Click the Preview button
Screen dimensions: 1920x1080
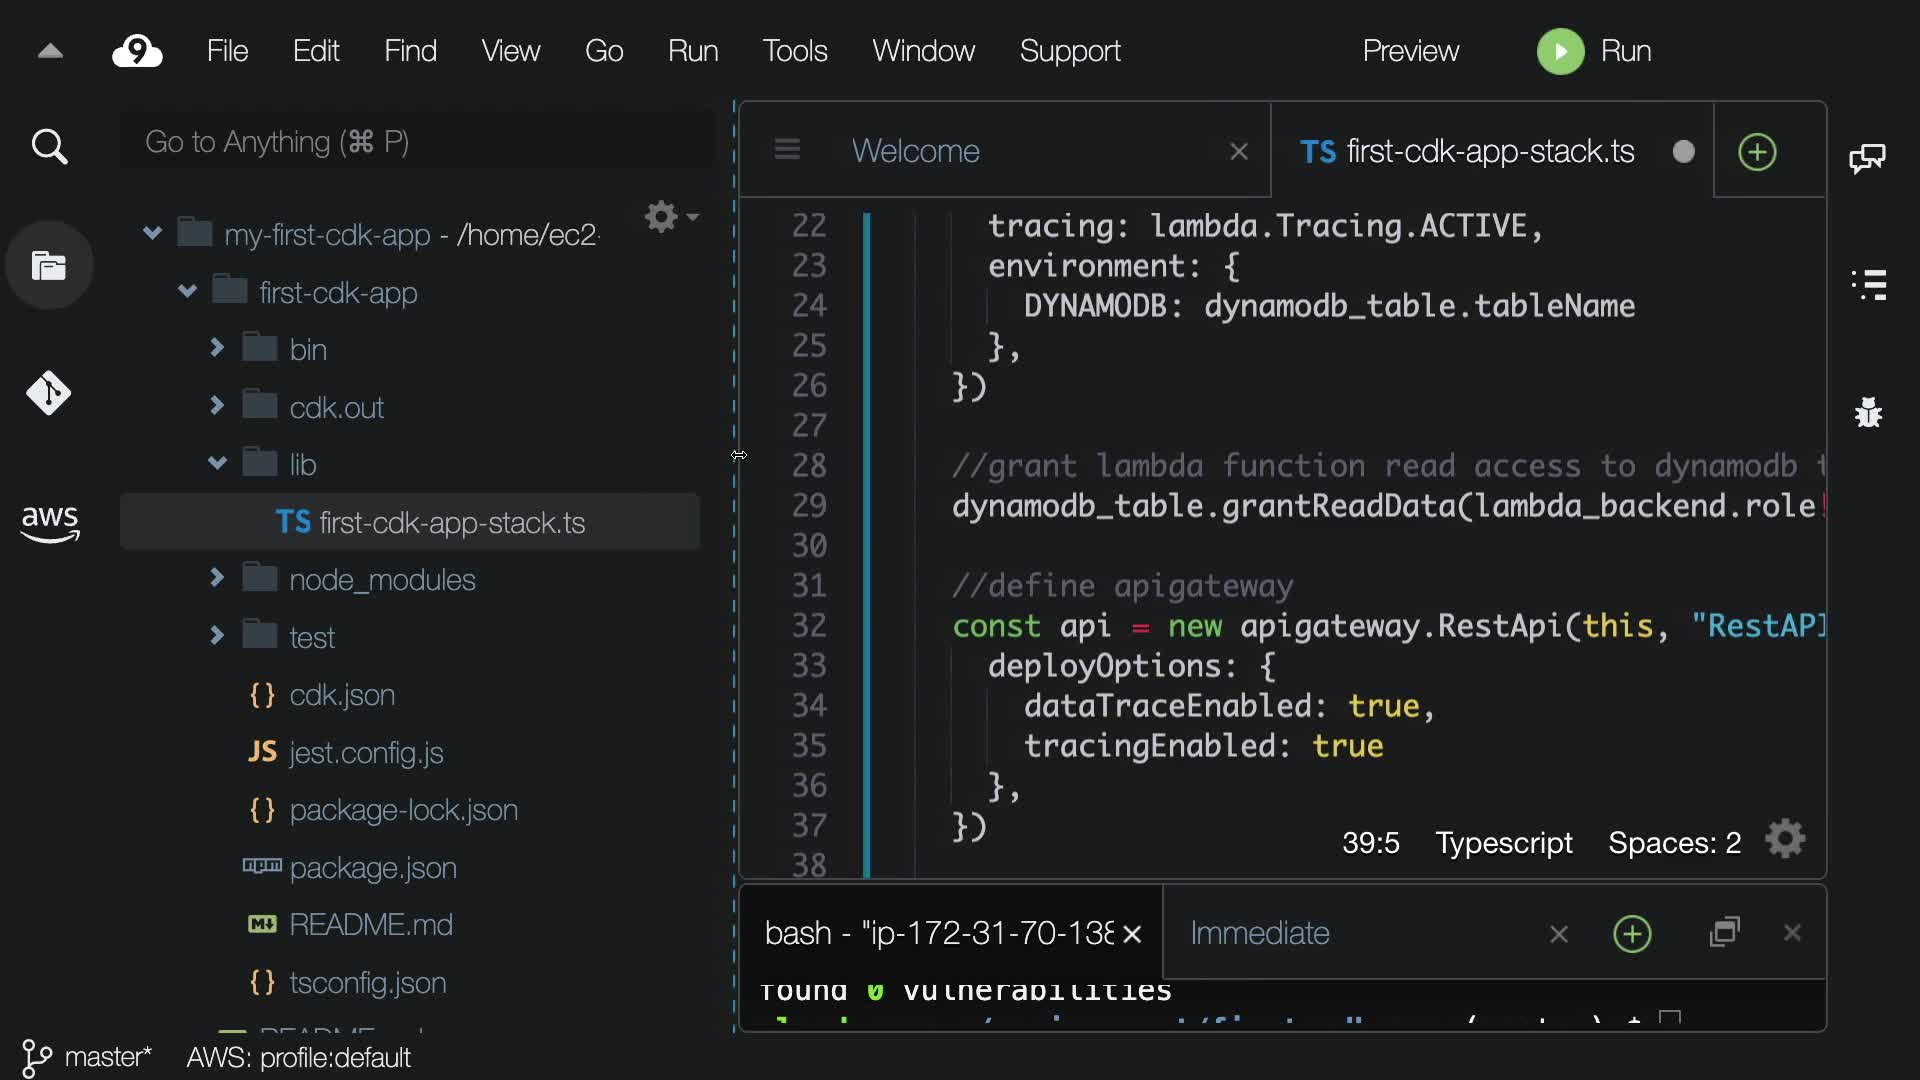[x=1410, y=51]
